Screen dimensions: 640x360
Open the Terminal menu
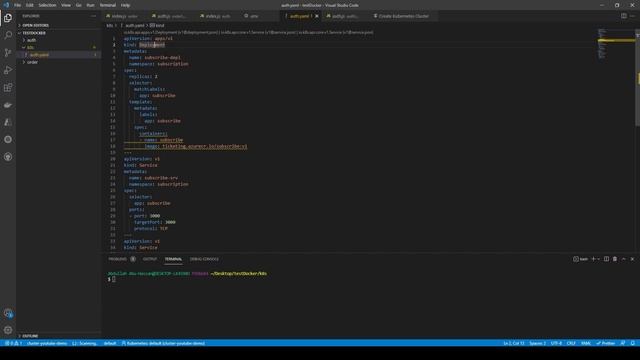pos(108,5)
